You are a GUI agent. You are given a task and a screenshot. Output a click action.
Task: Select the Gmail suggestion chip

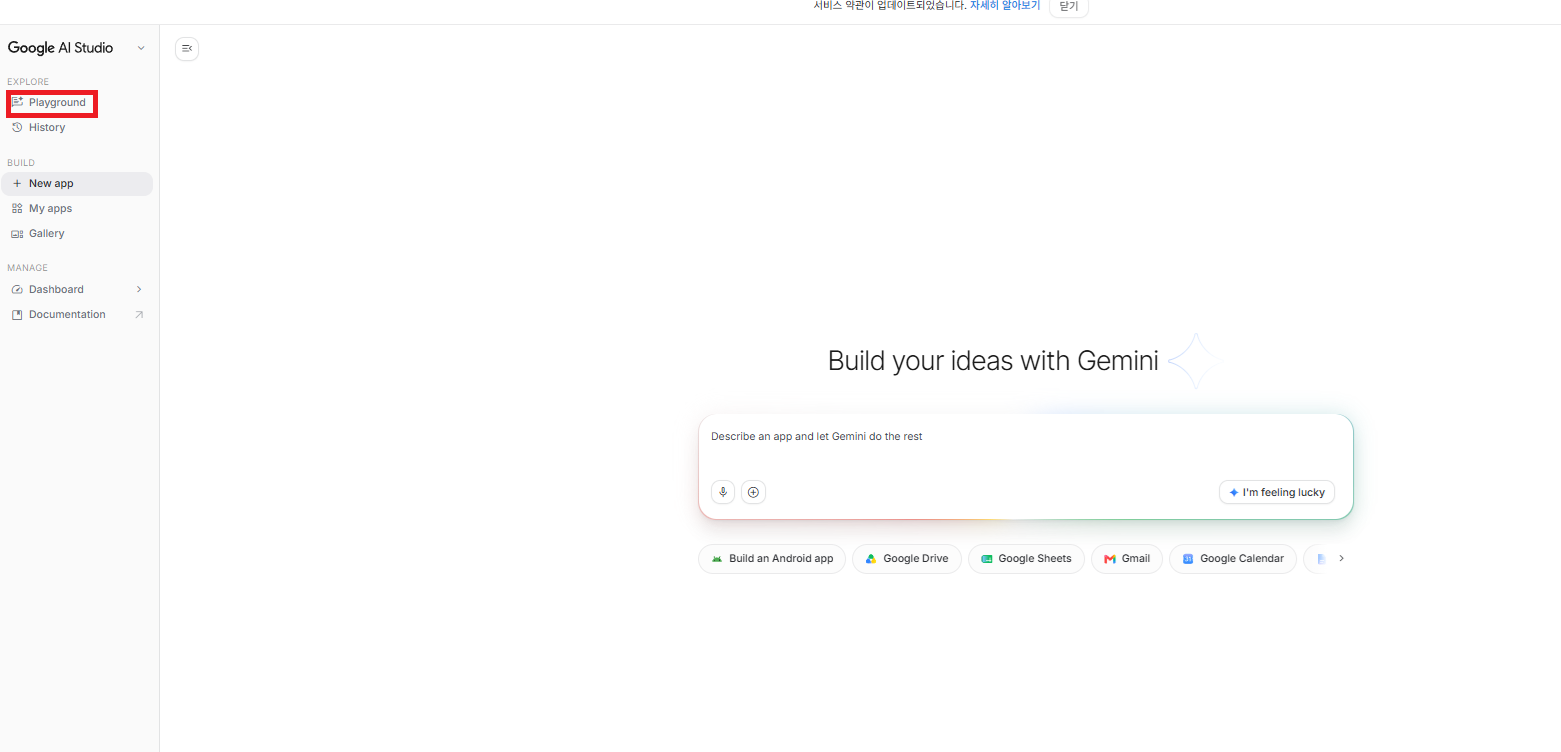[x=1127, y=559]
